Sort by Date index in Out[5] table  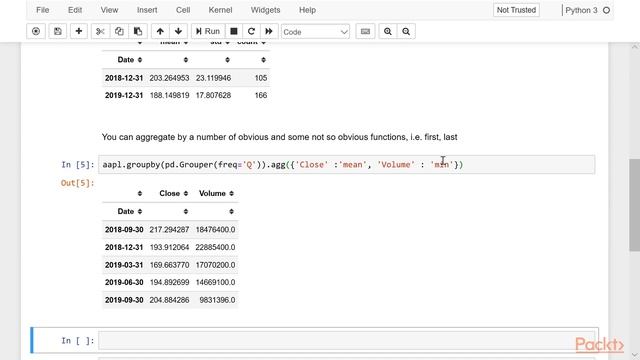[x=130, y=211]
